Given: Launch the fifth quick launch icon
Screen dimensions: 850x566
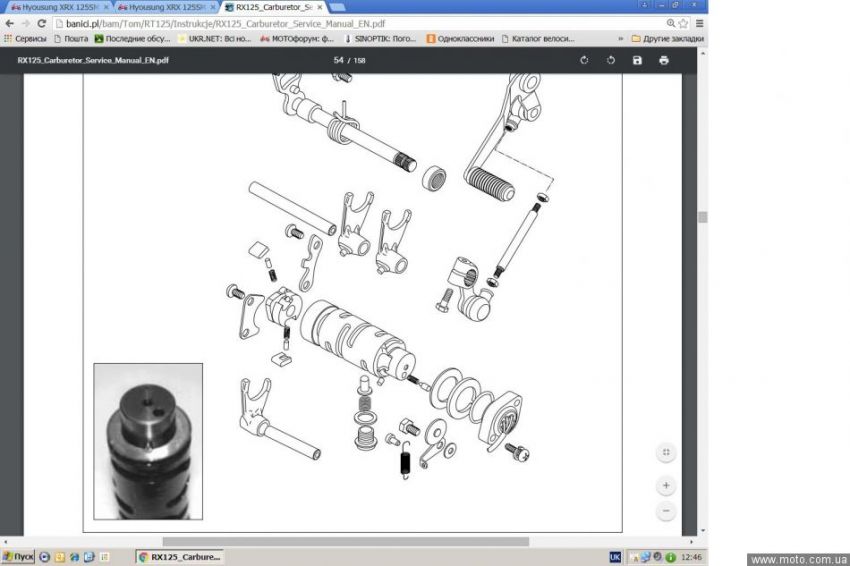Looking at the screenshot, I should tap(104, 557).
